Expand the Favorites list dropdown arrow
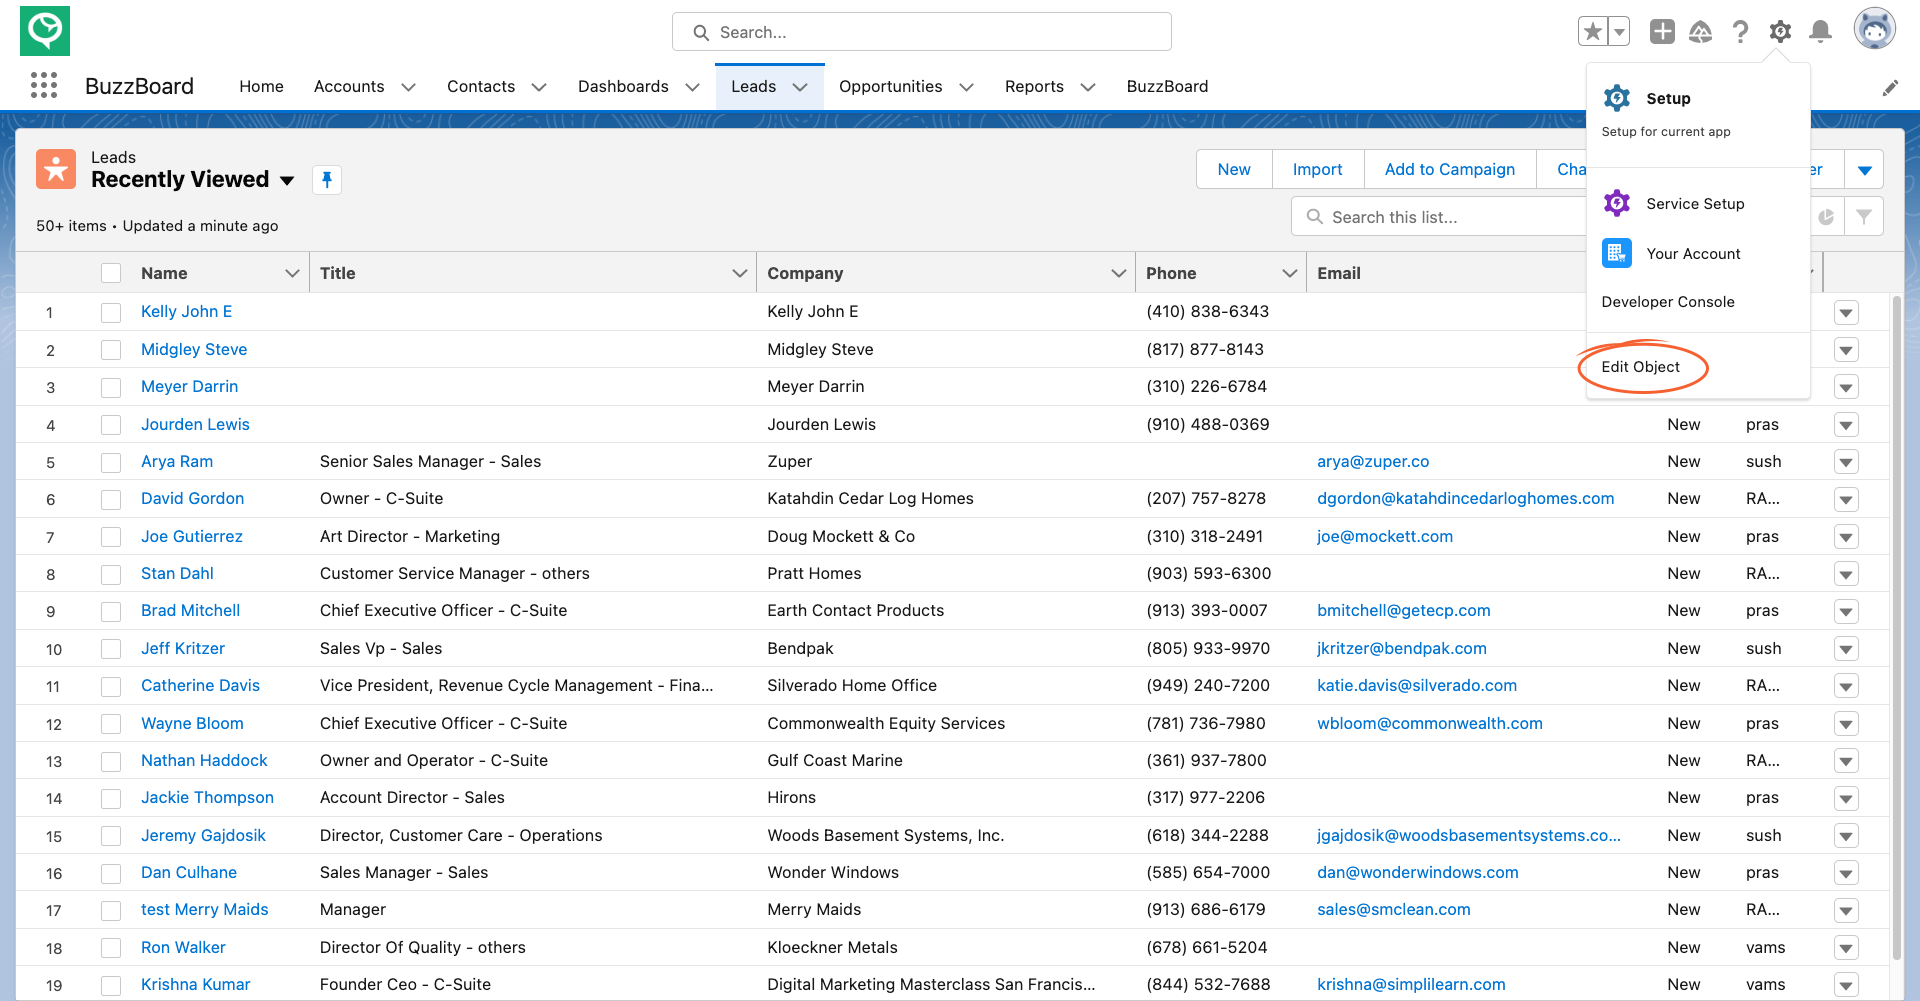Viewport: 1920px width, 1001px height. 1619,32
